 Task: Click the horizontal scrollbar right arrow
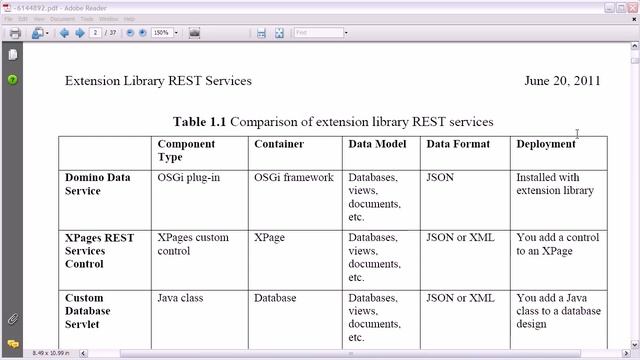(x=626, y=353)
